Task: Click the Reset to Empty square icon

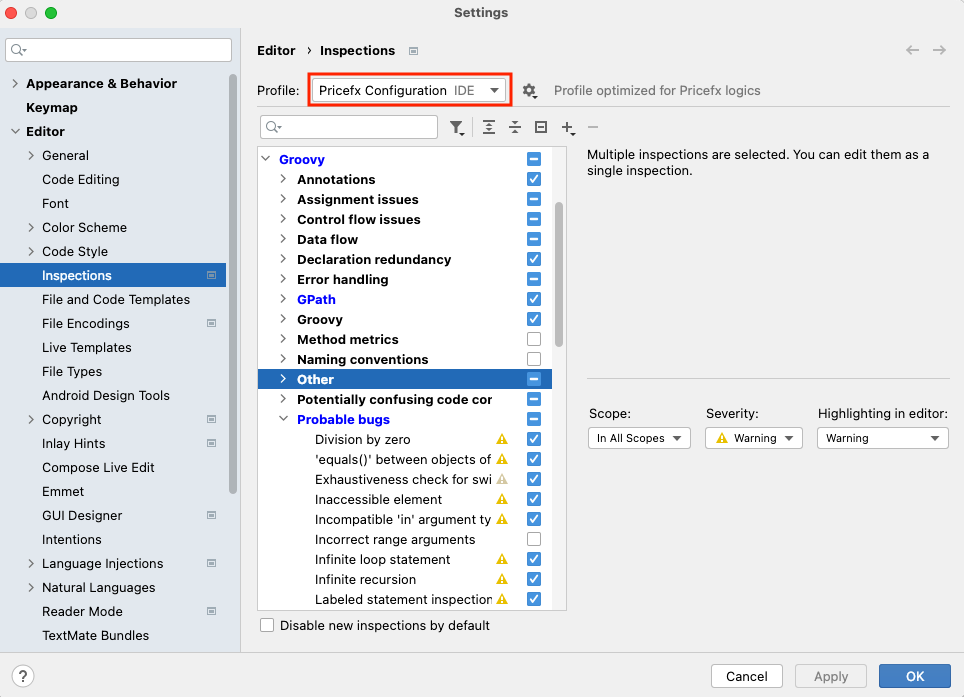Action: pyautogui.click(x=541, y=127)
